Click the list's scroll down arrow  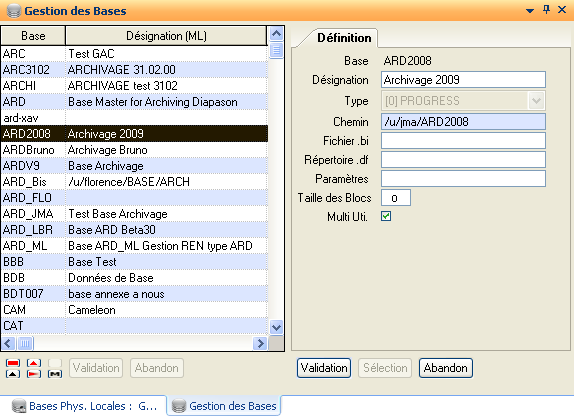(x=276, y=327)
